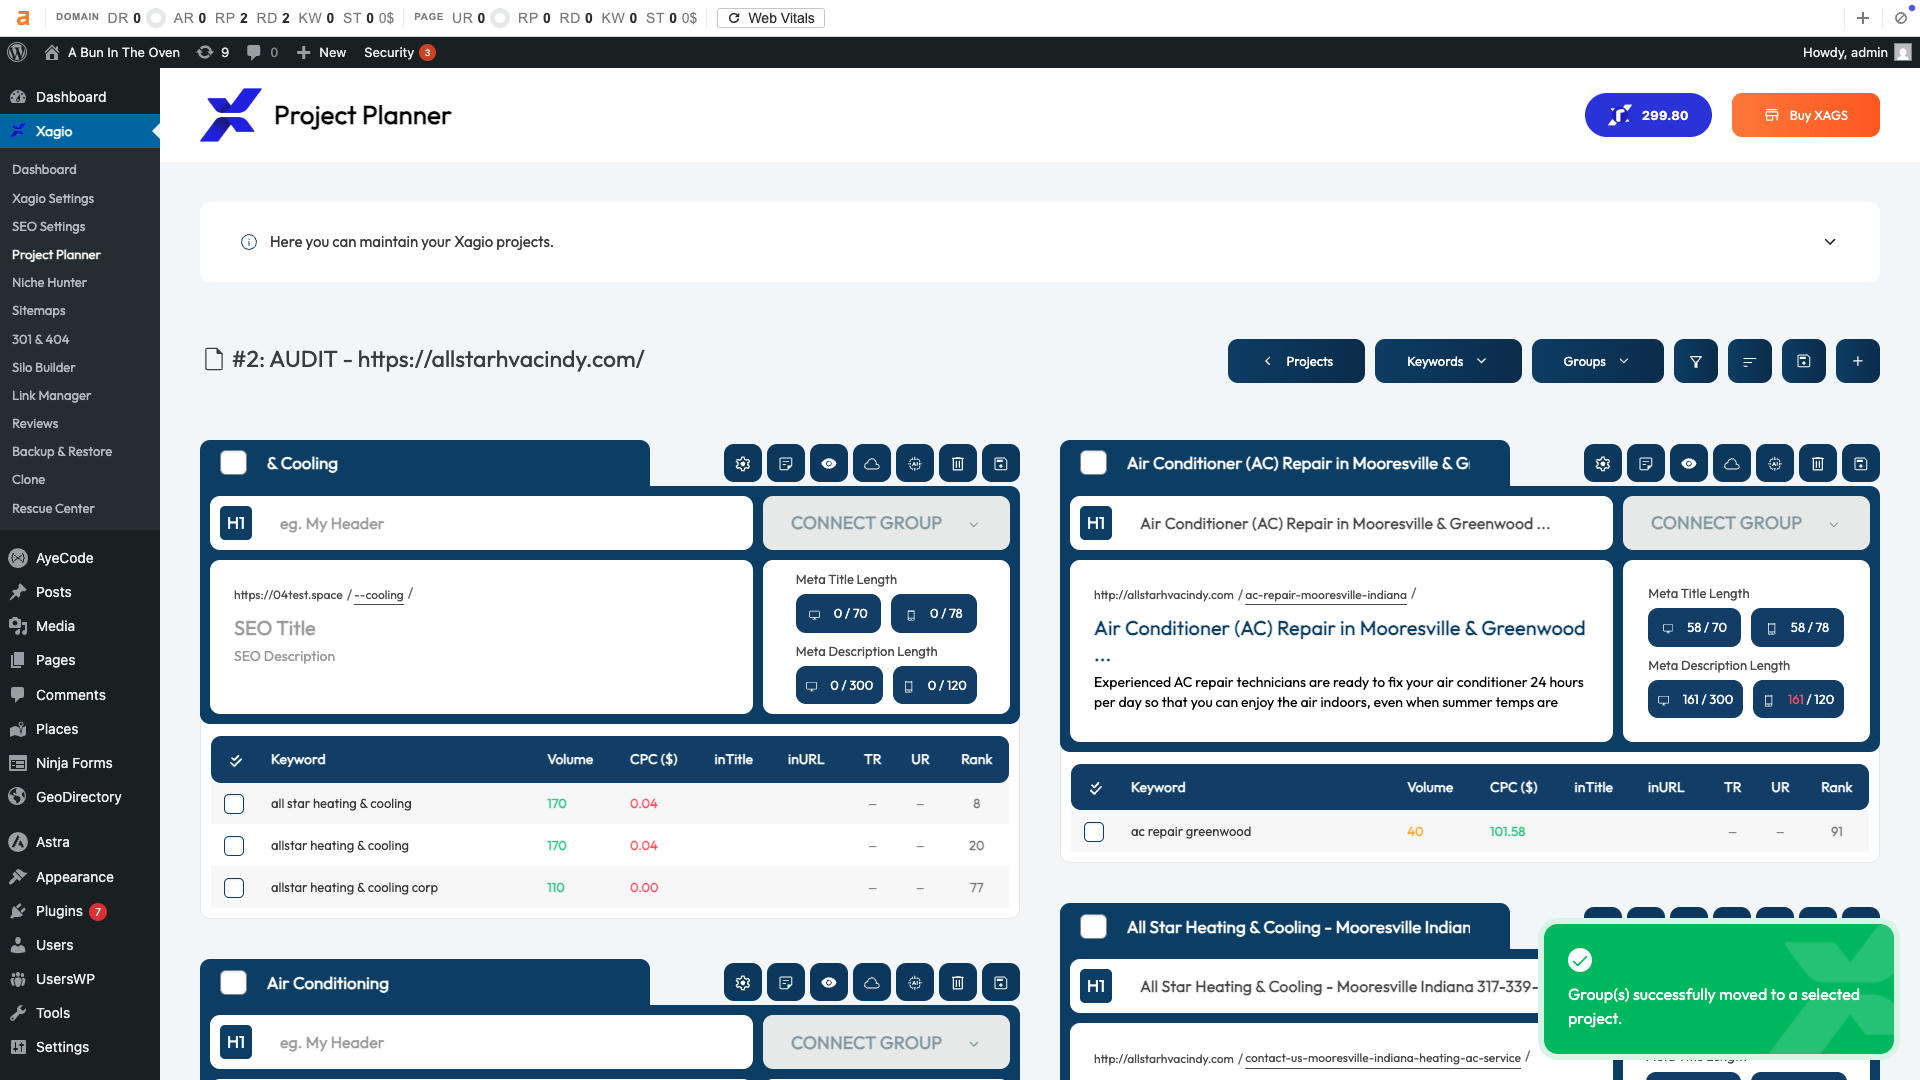Open CONNECT GROUP dropdown in Air Conditioning group
Viewport: 1920px width, 1080px height.
[x=886, y=1043]
